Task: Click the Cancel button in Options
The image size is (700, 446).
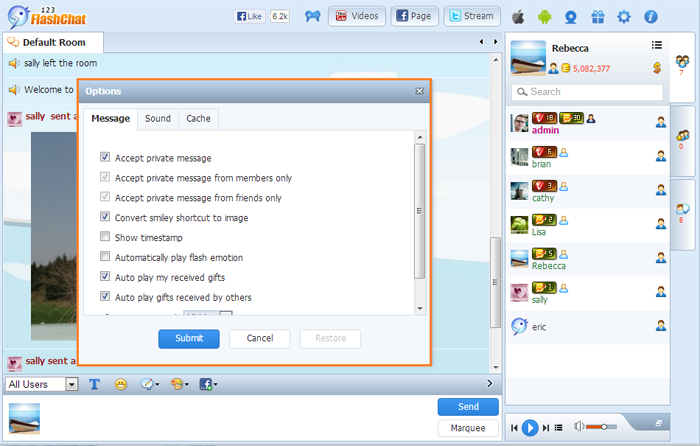Action: (259, 339)
